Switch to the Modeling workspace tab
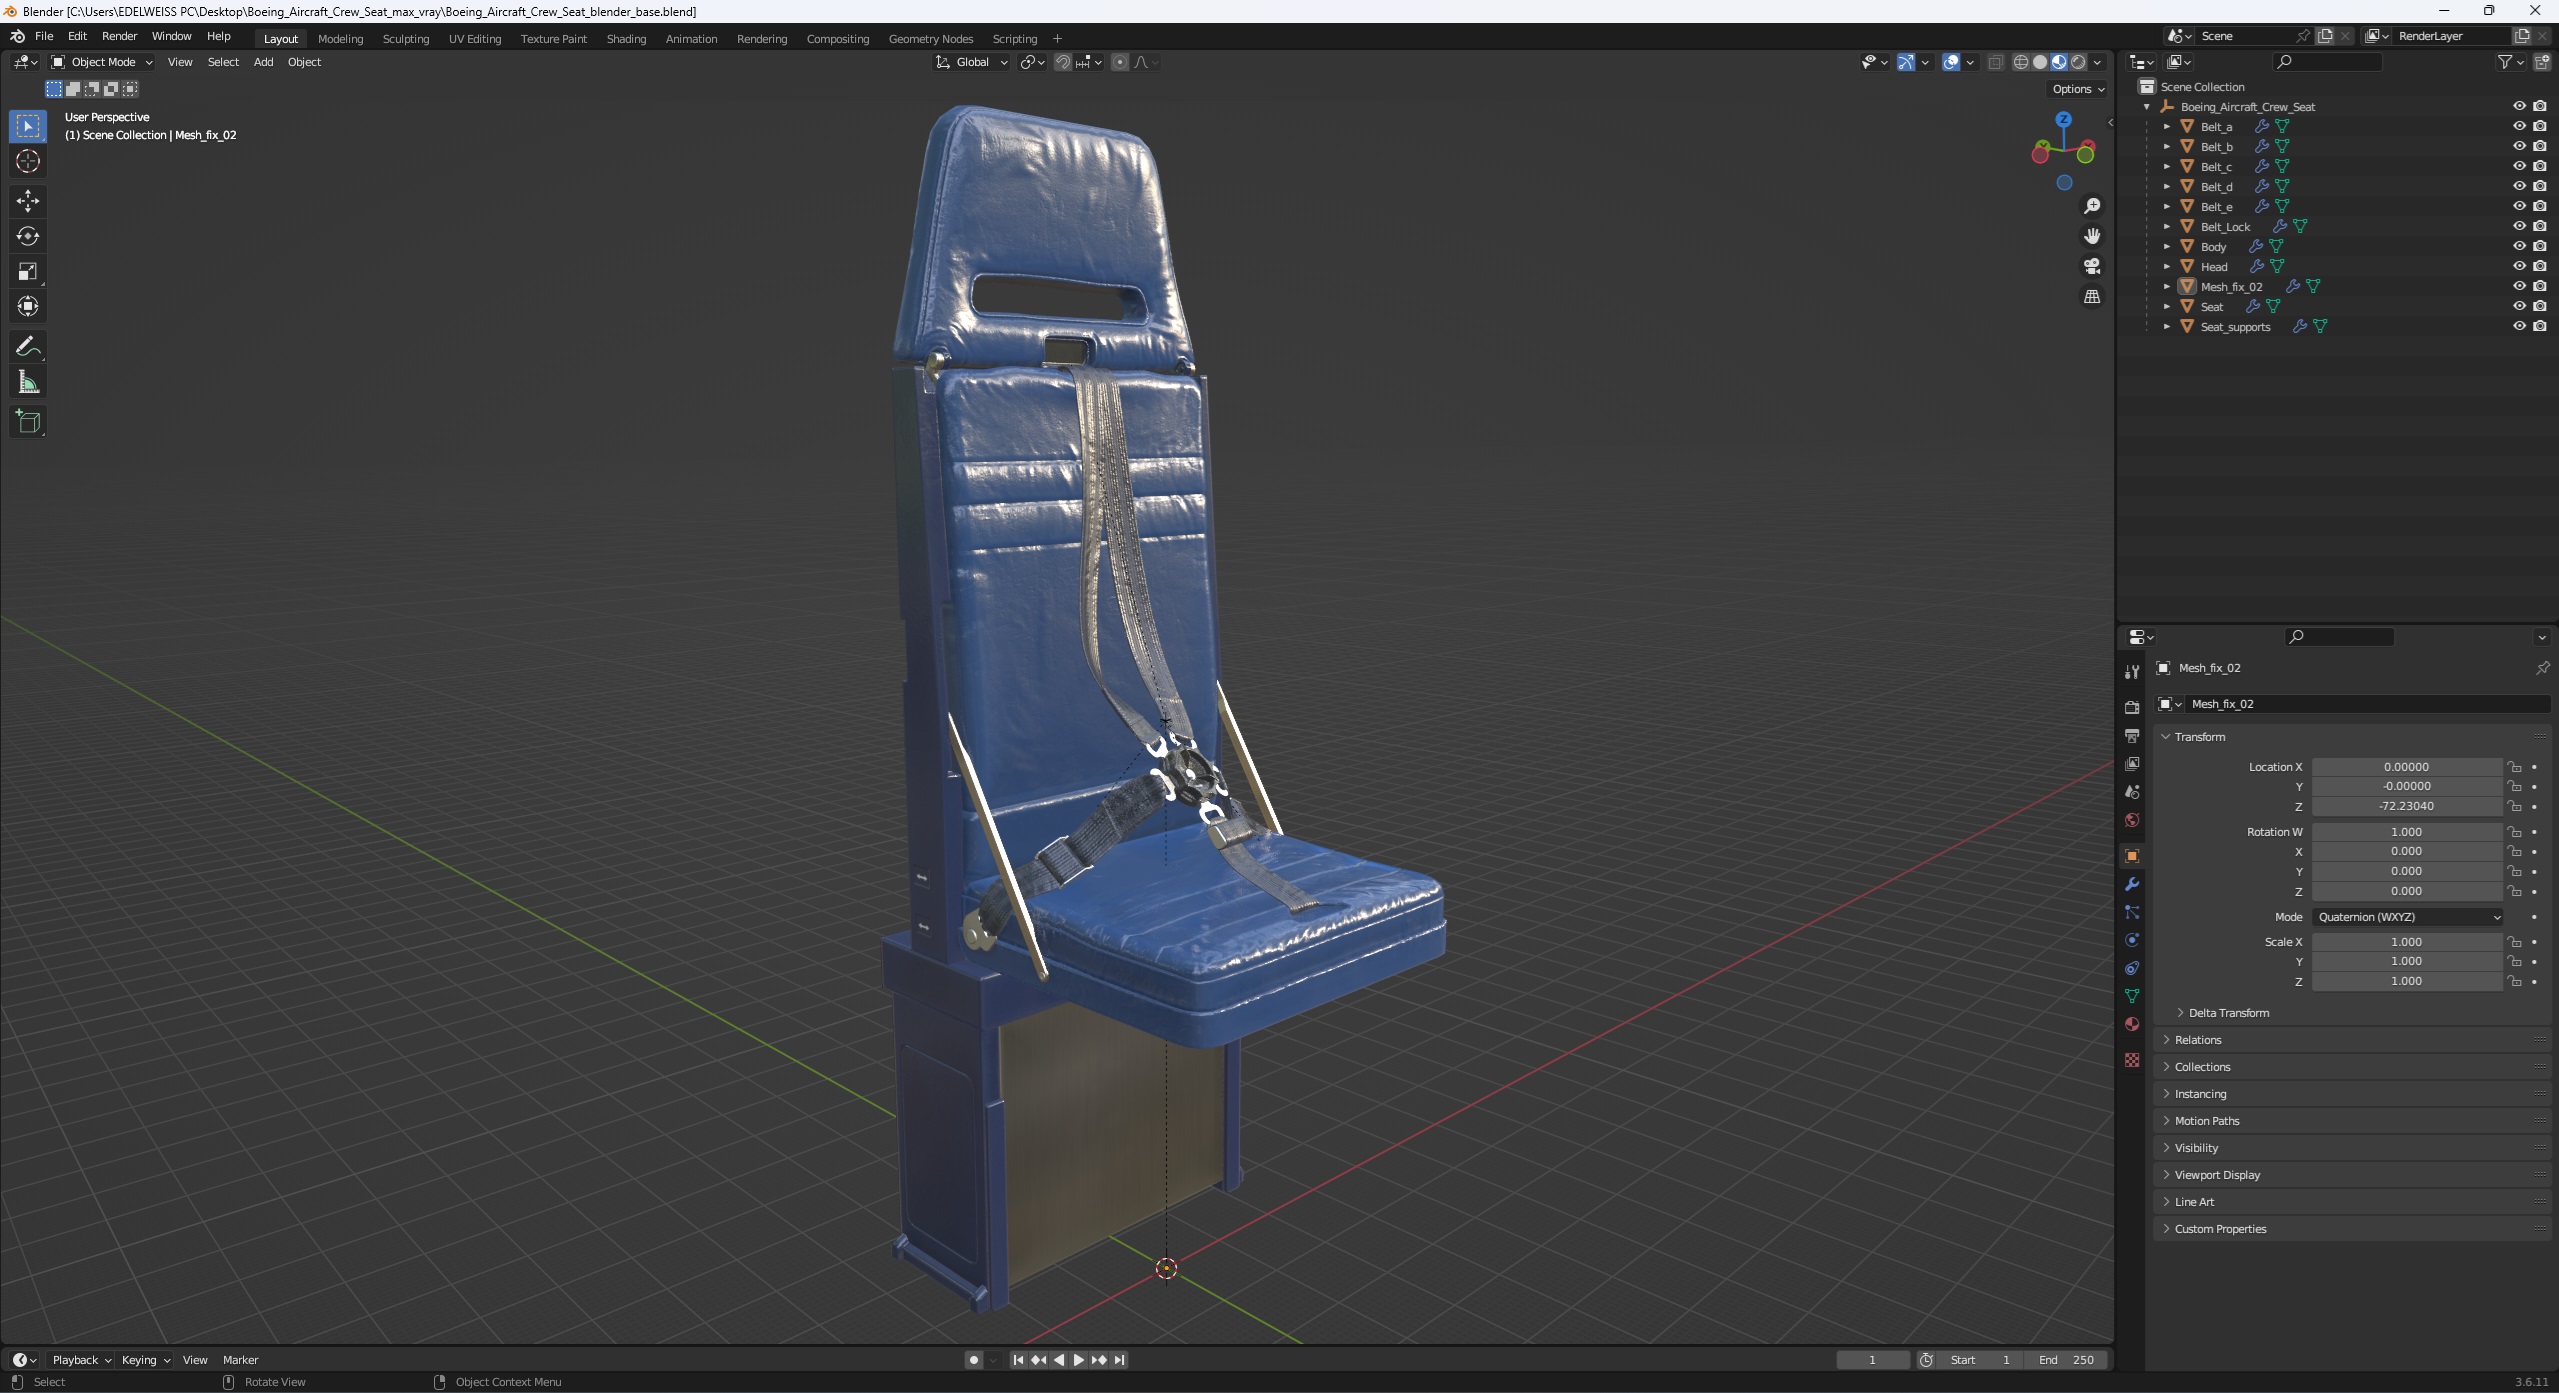The image size is (2559, 1393). (340, 39)
